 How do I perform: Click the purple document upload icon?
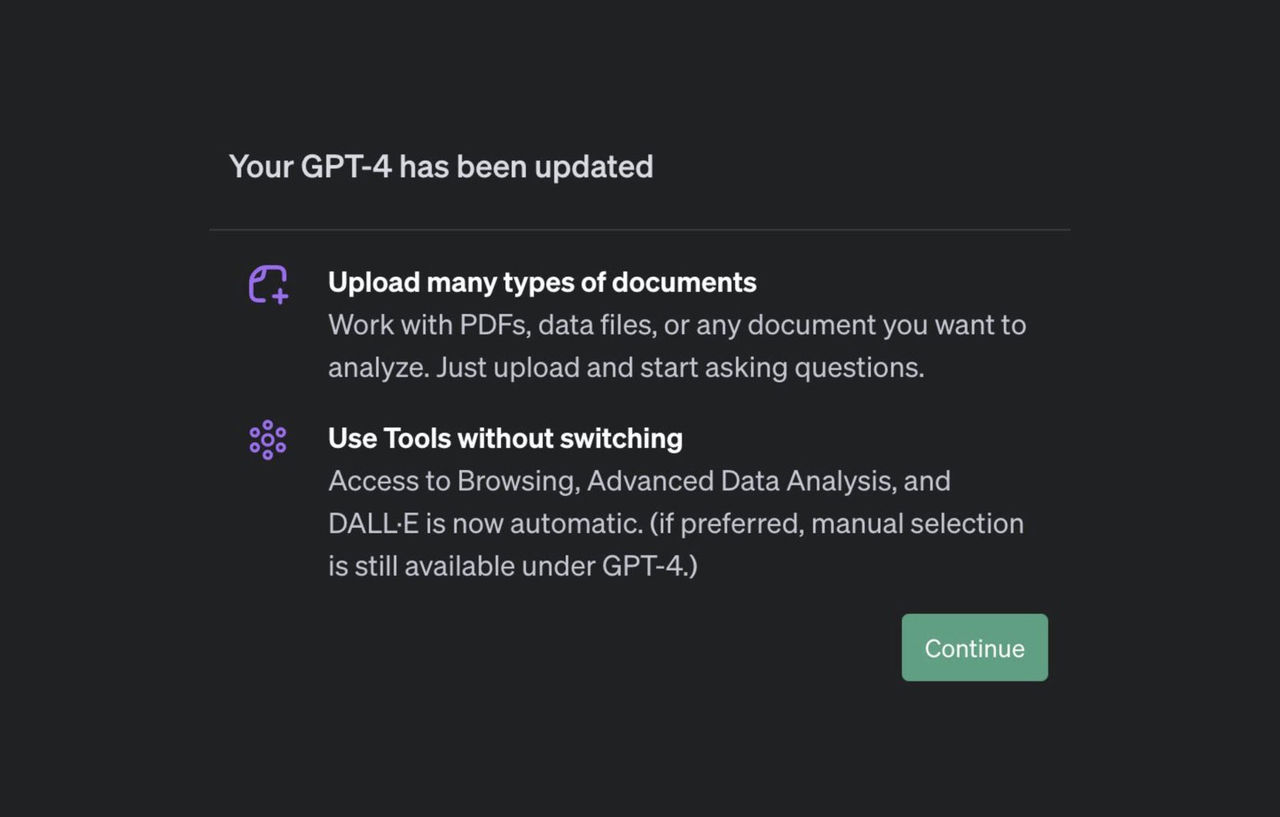[268, 284]
